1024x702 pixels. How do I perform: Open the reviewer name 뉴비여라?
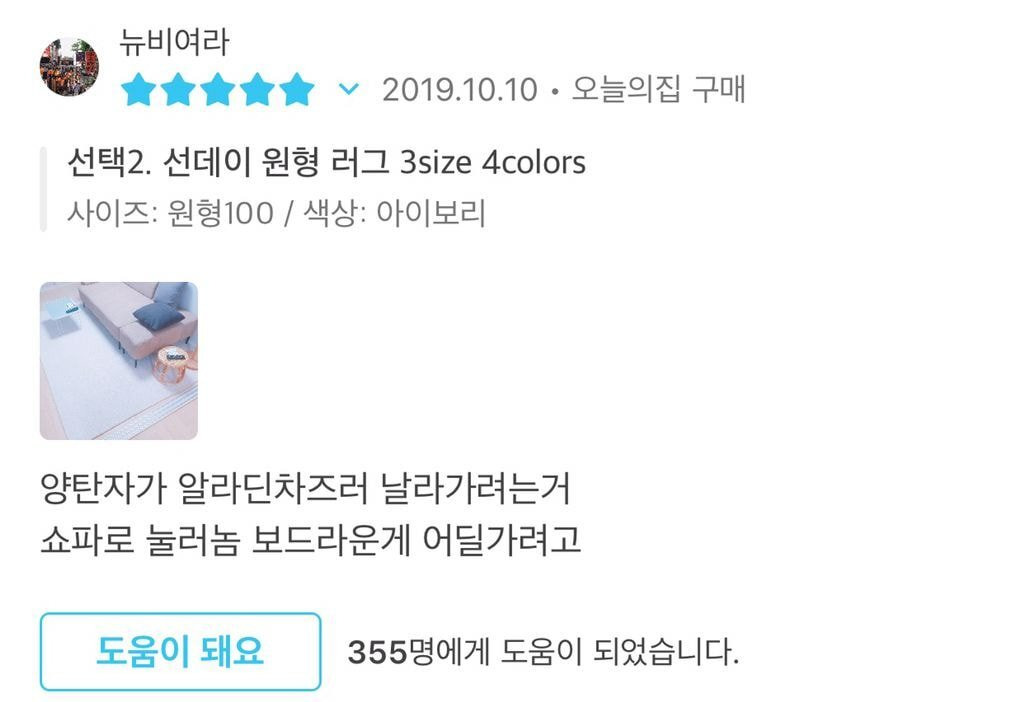pyautogui.click(x=174, y=43)
